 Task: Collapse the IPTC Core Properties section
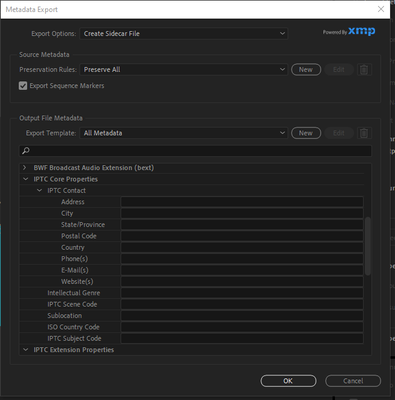[26, 179]
